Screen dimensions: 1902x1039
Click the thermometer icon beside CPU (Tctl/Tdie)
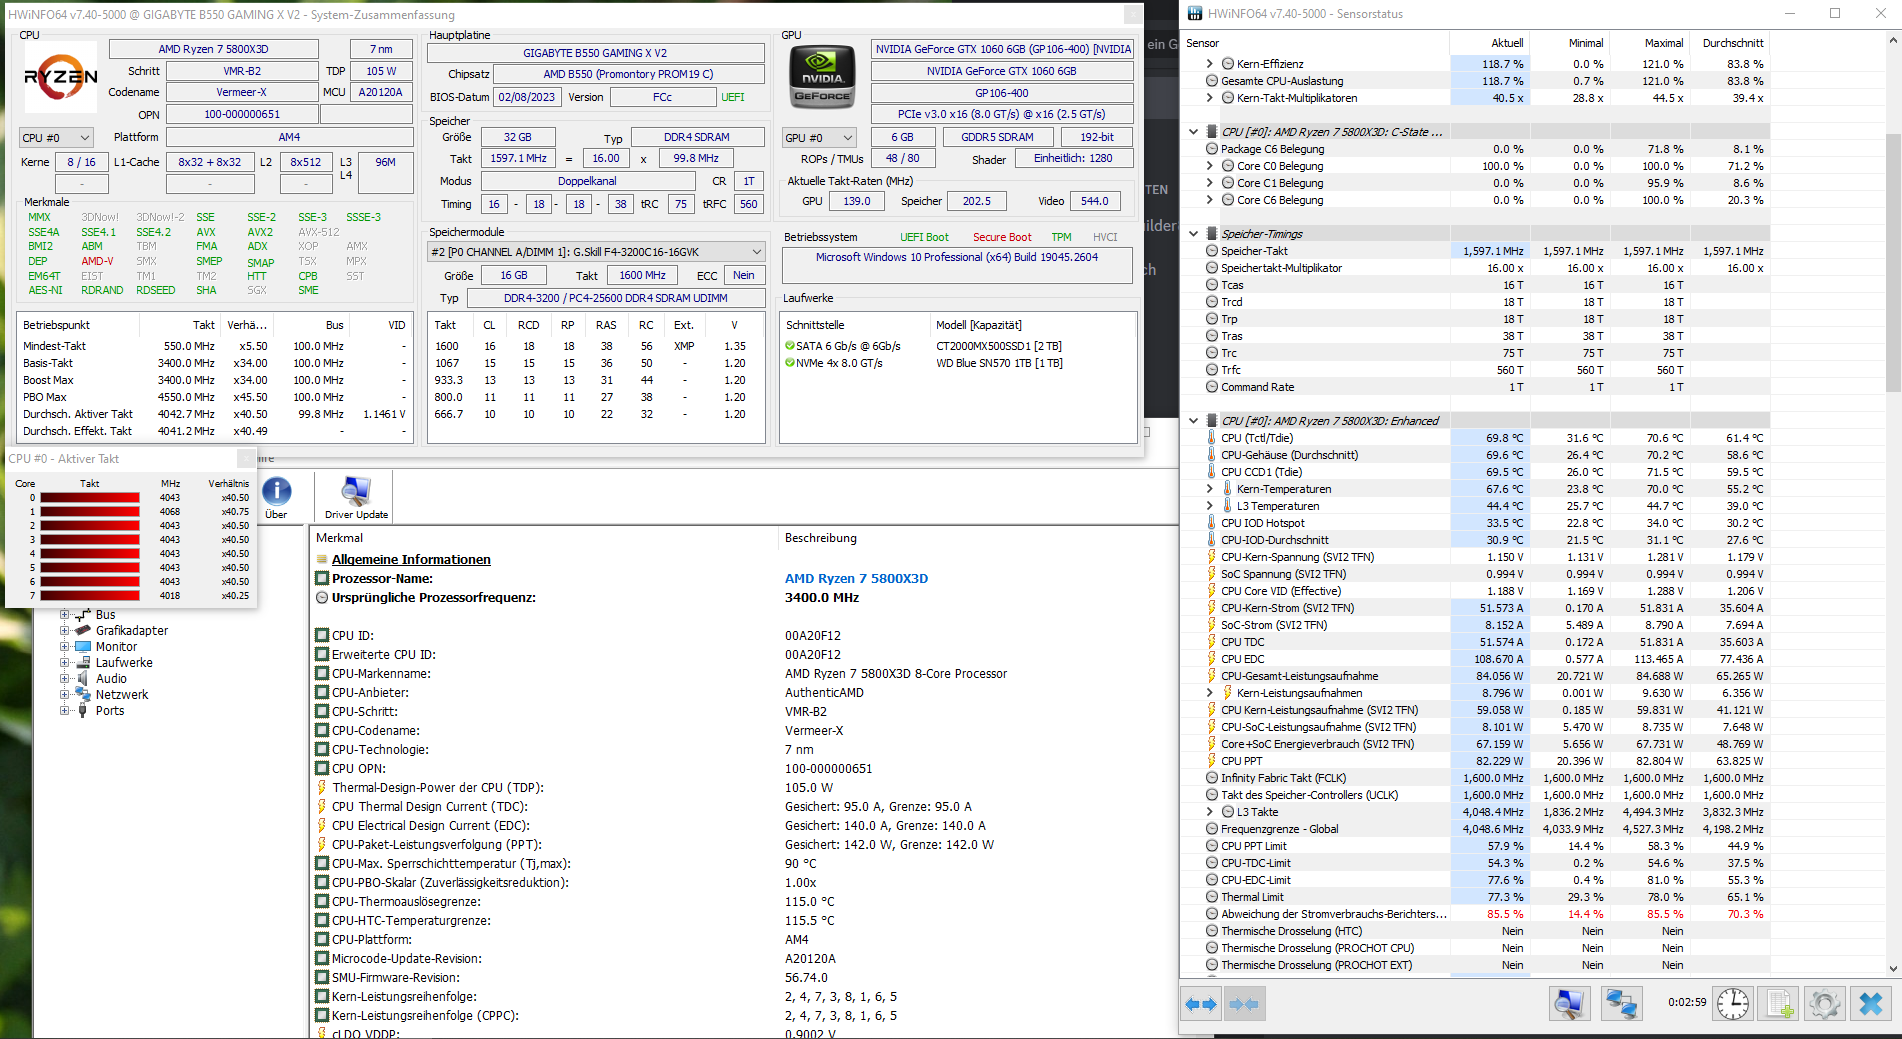pos(1212,438)
